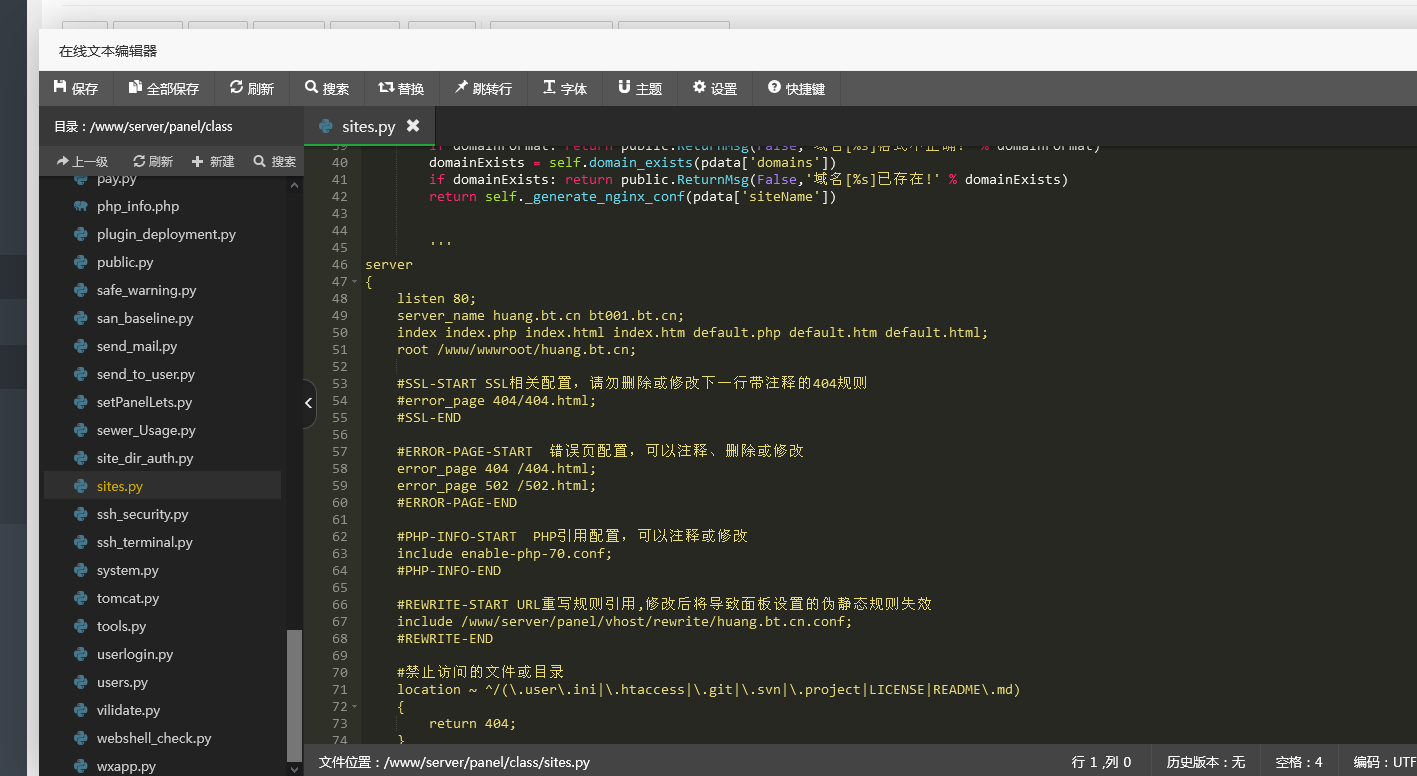1417x776 pixels.
Task: Open the 字体 font settings
Action: (565, 88)
